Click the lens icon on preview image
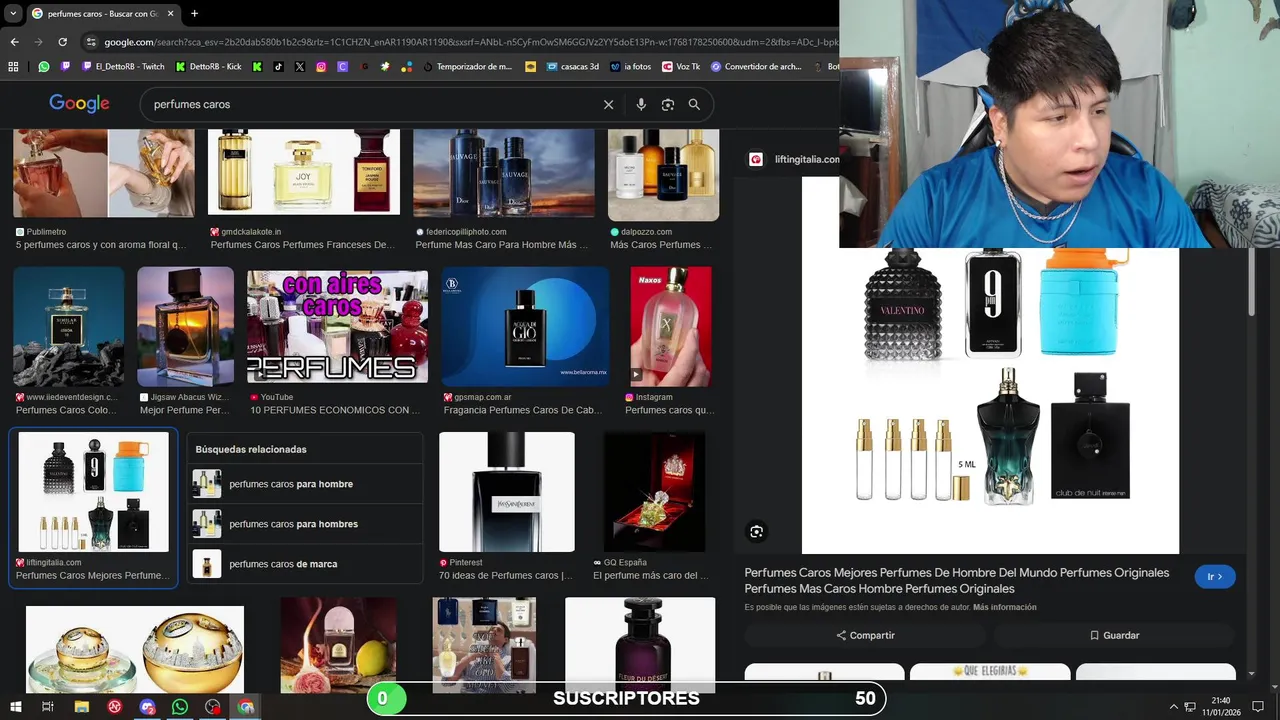The height and width of the screenshot is (720, 1280). click(757, 532)
